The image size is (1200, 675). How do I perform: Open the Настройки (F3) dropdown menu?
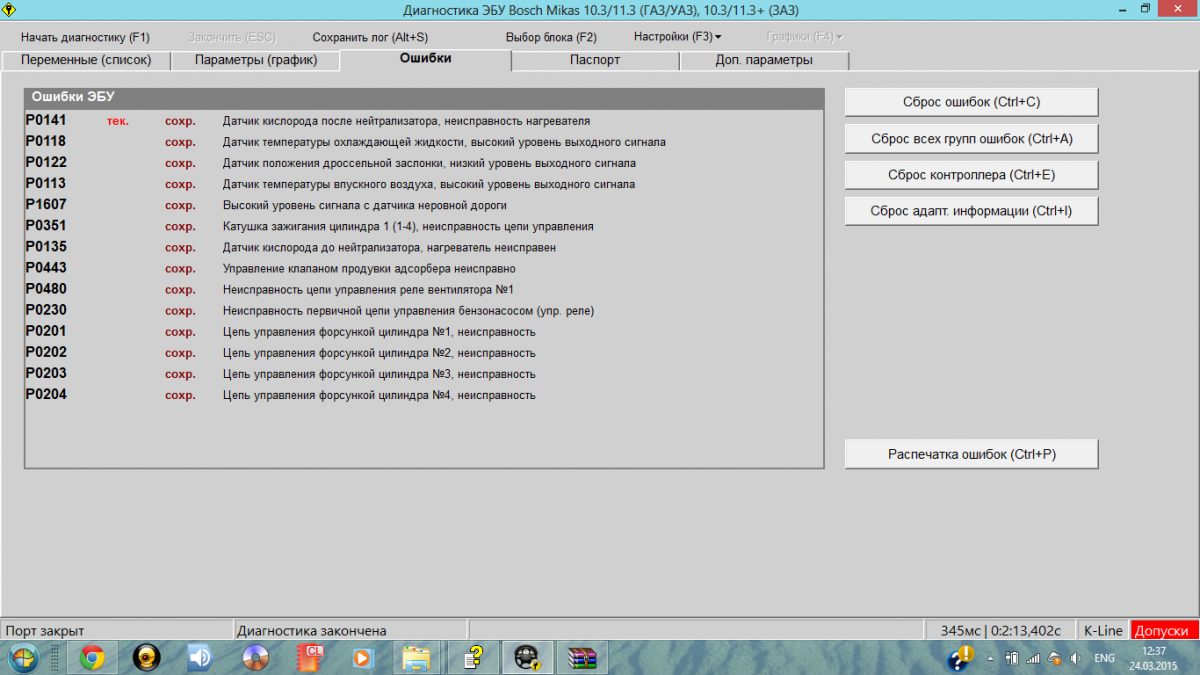[x=677, y=37]
